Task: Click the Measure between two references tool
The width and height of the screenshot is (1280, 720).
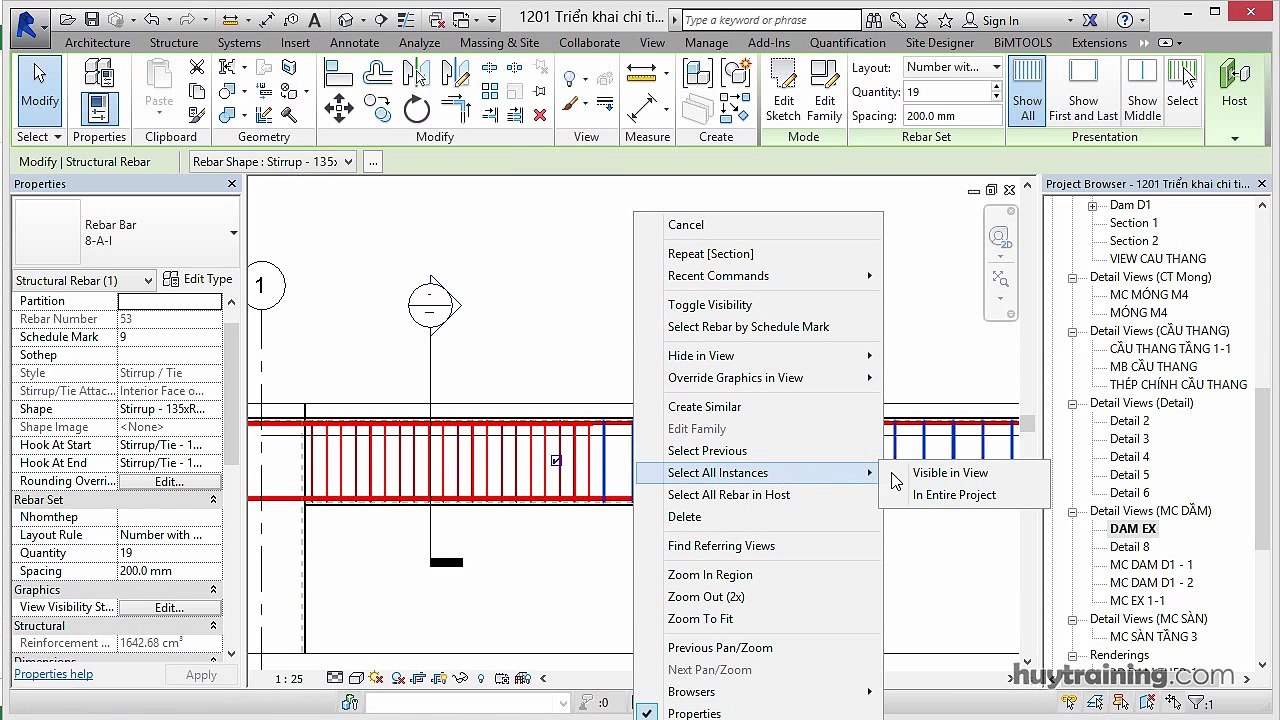Action: point(641,72)
